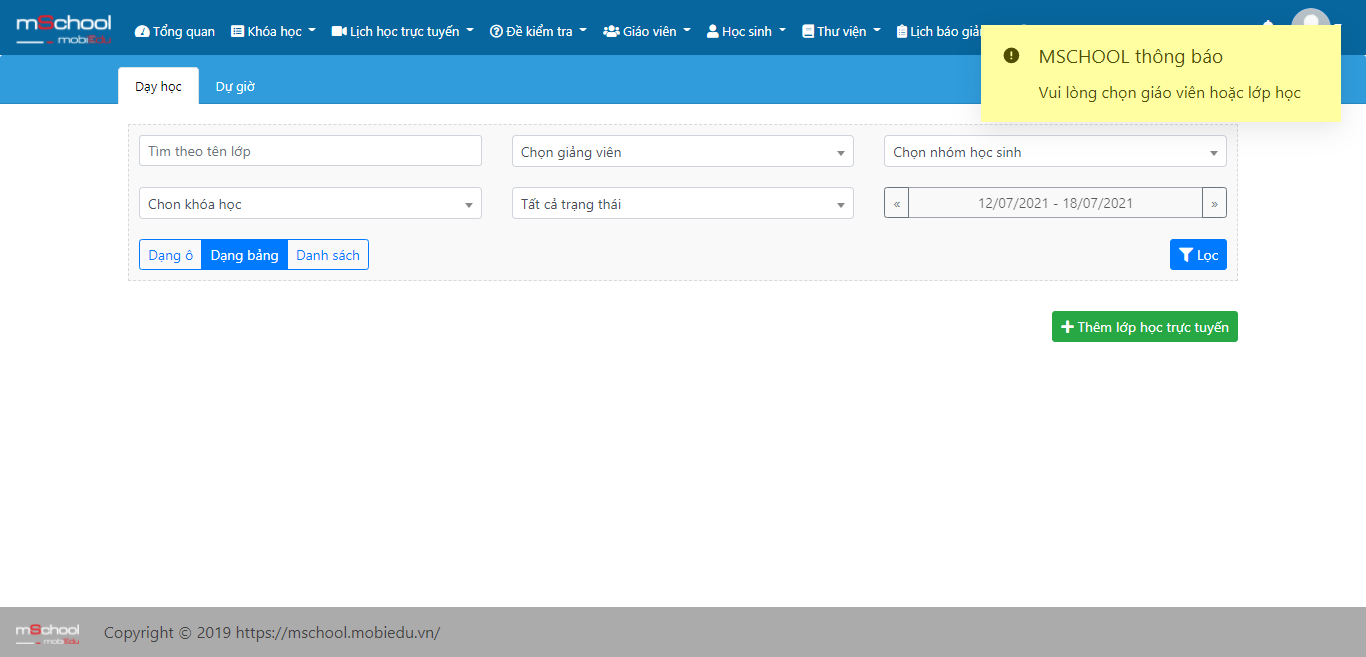Click the video camera icon beside Lịch học
The image size is (1366, 657).
tap(339, 31)
